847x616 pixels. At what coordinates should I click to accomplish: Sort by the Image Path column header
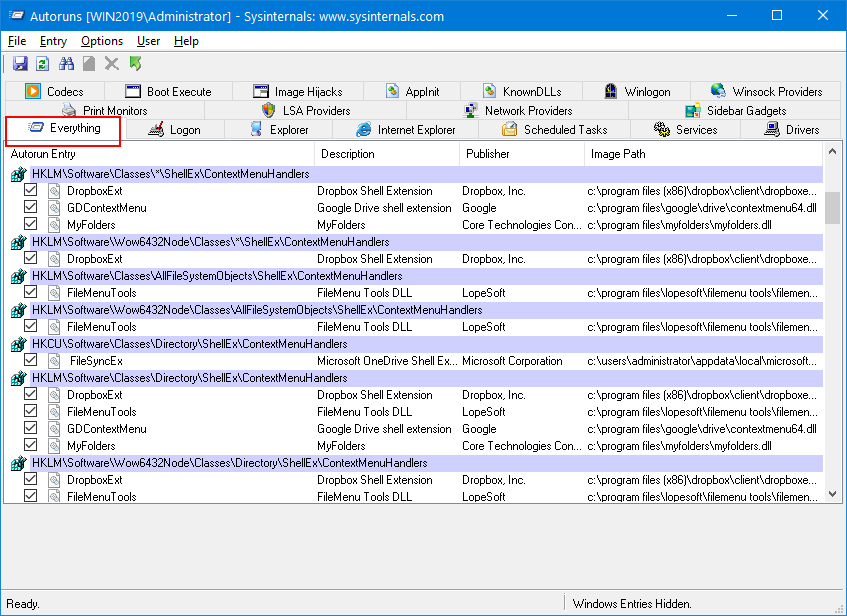(703, 154)
